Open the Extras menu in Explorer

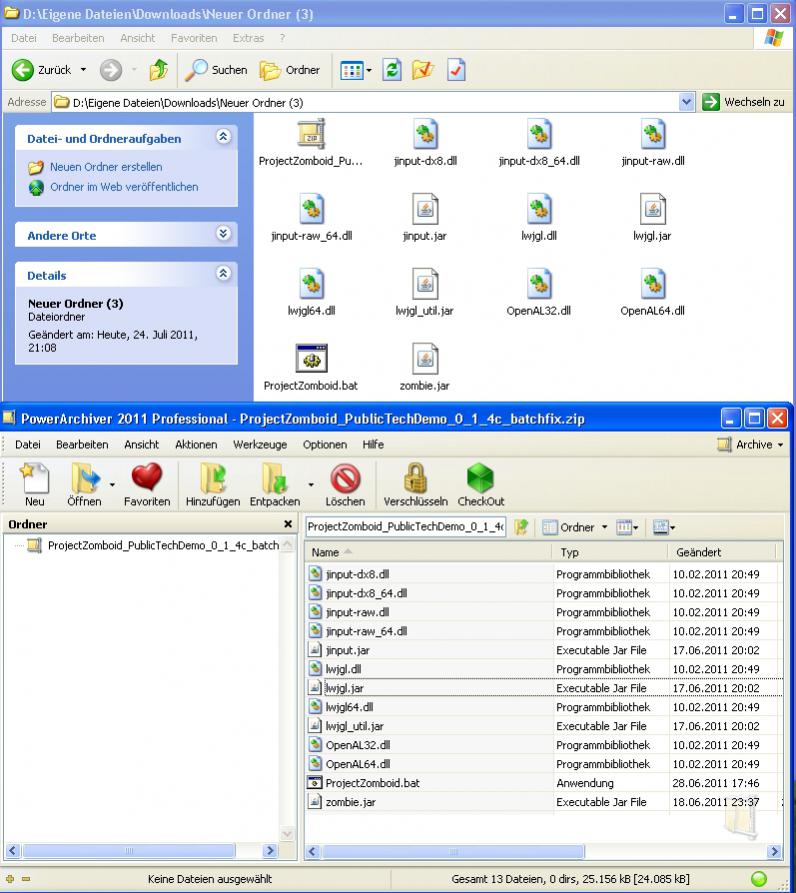[x=248, y=38]
